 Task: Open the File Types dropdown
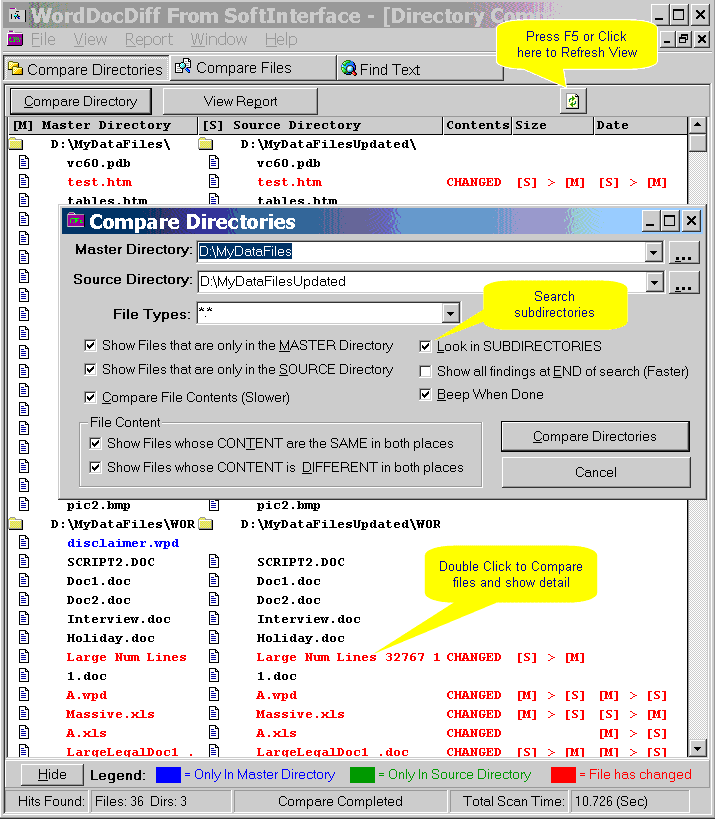449,314
